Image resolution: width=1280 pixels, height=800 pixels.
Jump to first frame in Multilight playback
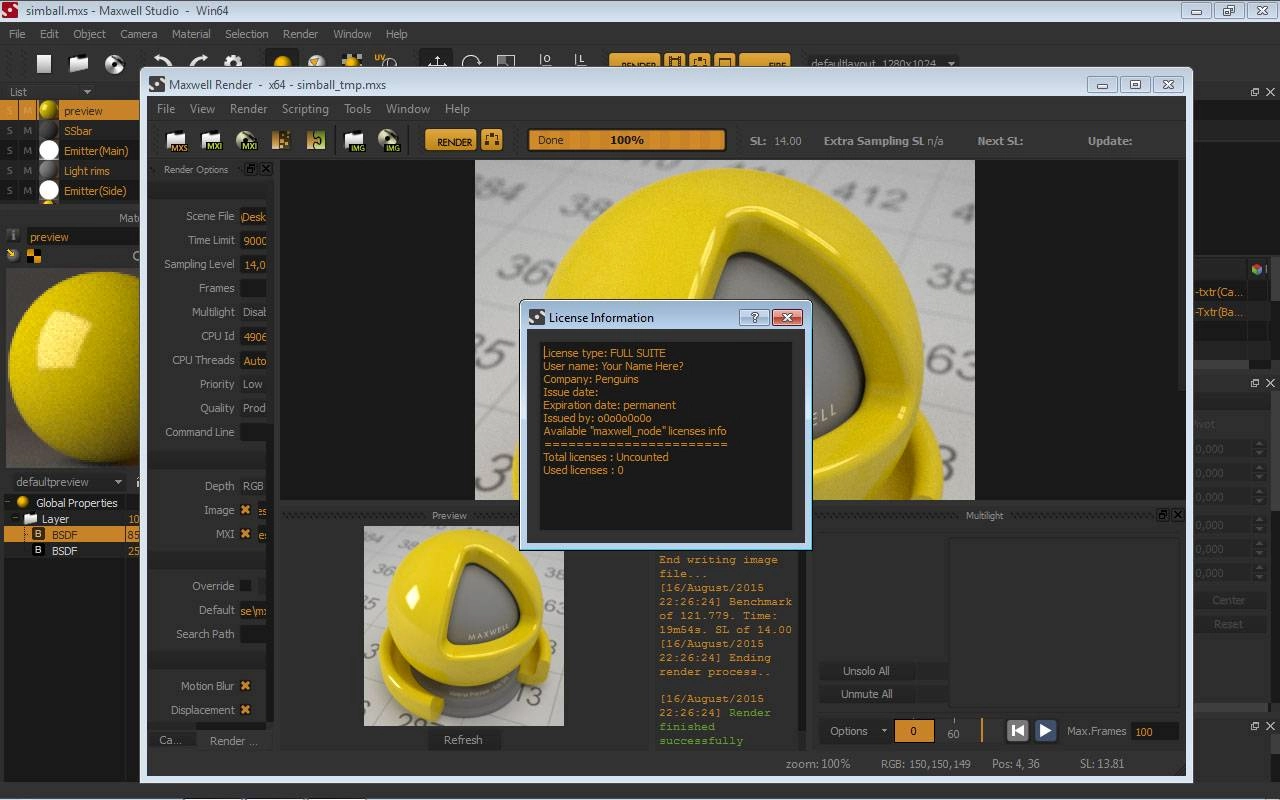[x=1017, y=731]
